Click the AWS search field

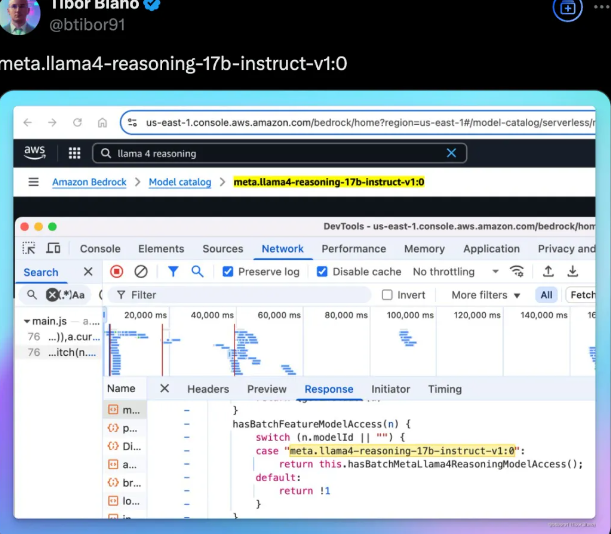(x=279, y=153)
